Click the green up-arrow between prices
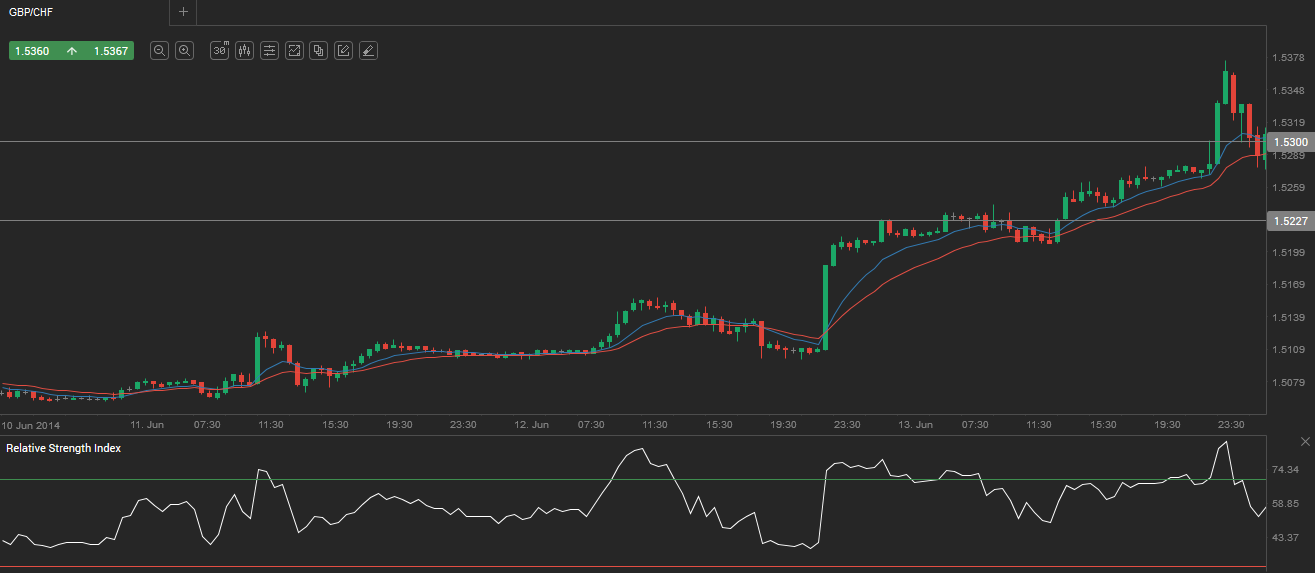1315x573 pixels. (72, 50)
